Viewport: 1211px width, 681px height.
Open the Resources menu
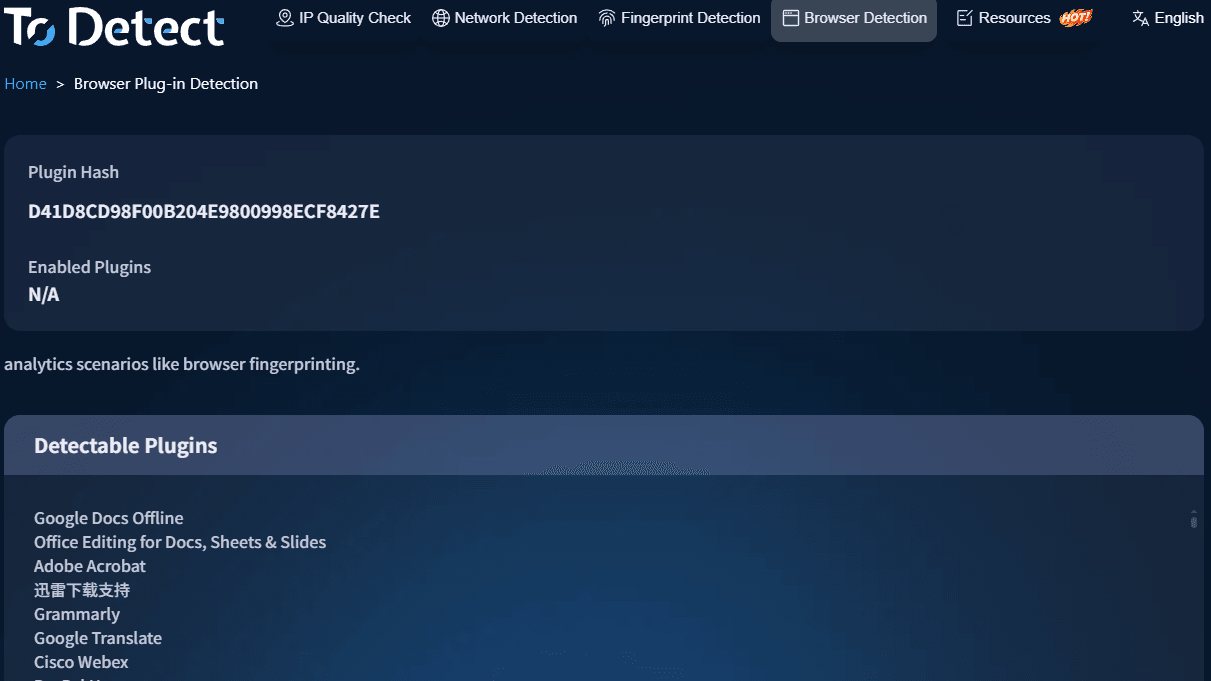point(1024,18)
